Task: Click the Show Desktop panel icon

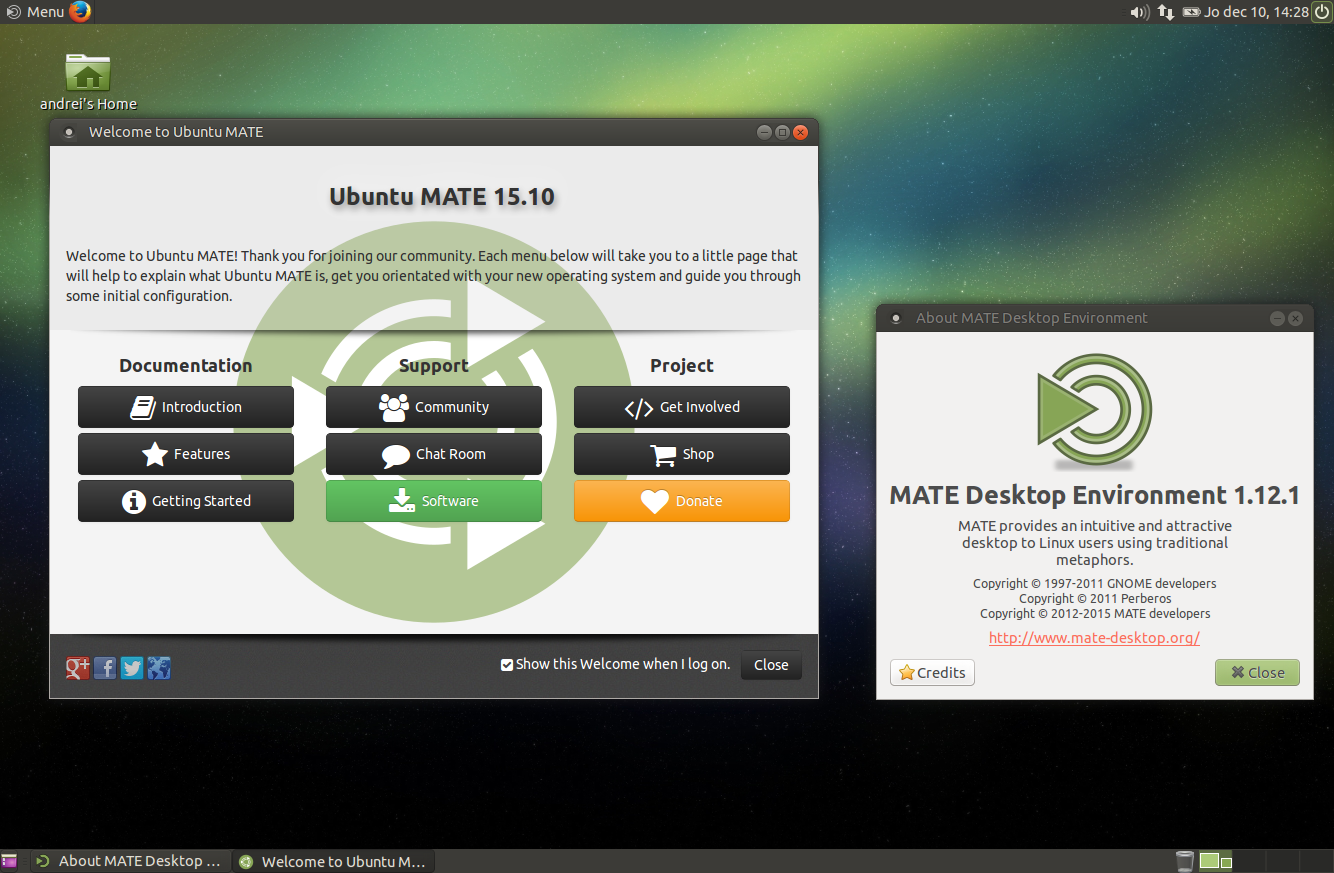Action: point(9,861)
